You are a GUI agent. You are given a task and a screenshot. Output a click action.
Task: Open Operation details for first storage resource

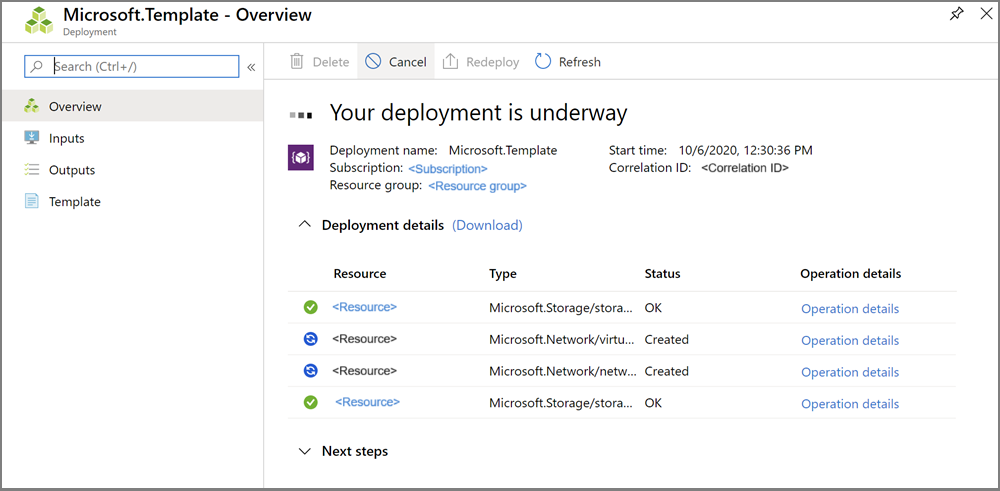(850, 309)
